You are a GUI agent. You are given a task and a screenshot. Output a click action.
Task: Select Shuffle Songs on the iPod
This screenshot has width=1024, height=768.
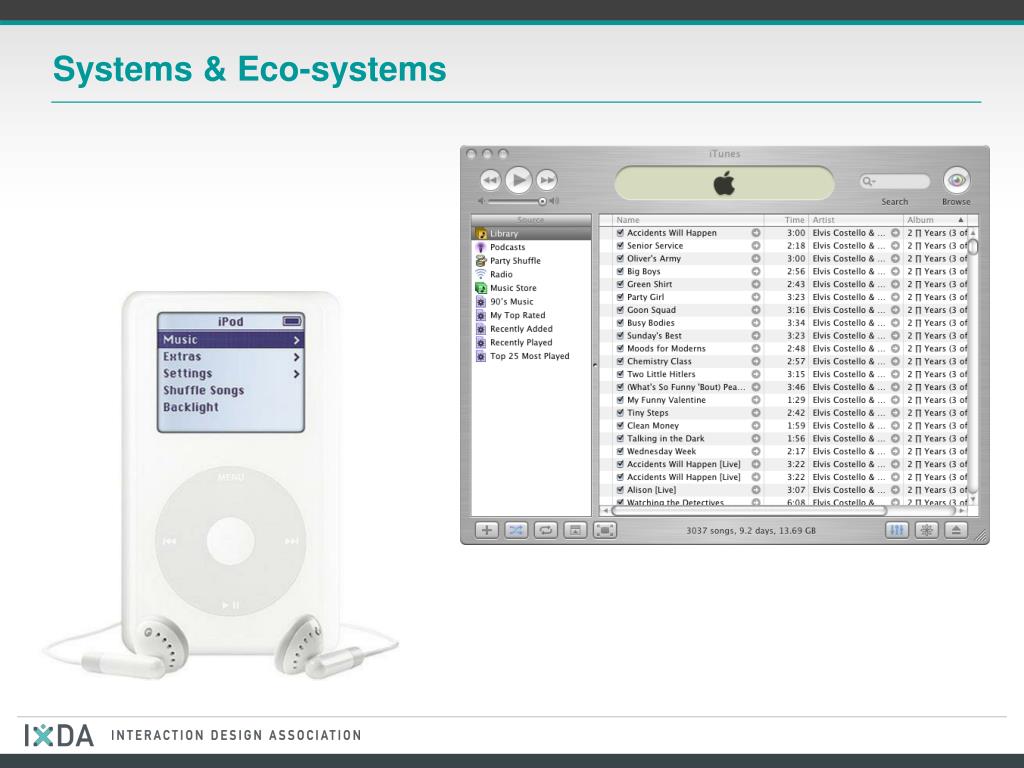tap(231, 391)
